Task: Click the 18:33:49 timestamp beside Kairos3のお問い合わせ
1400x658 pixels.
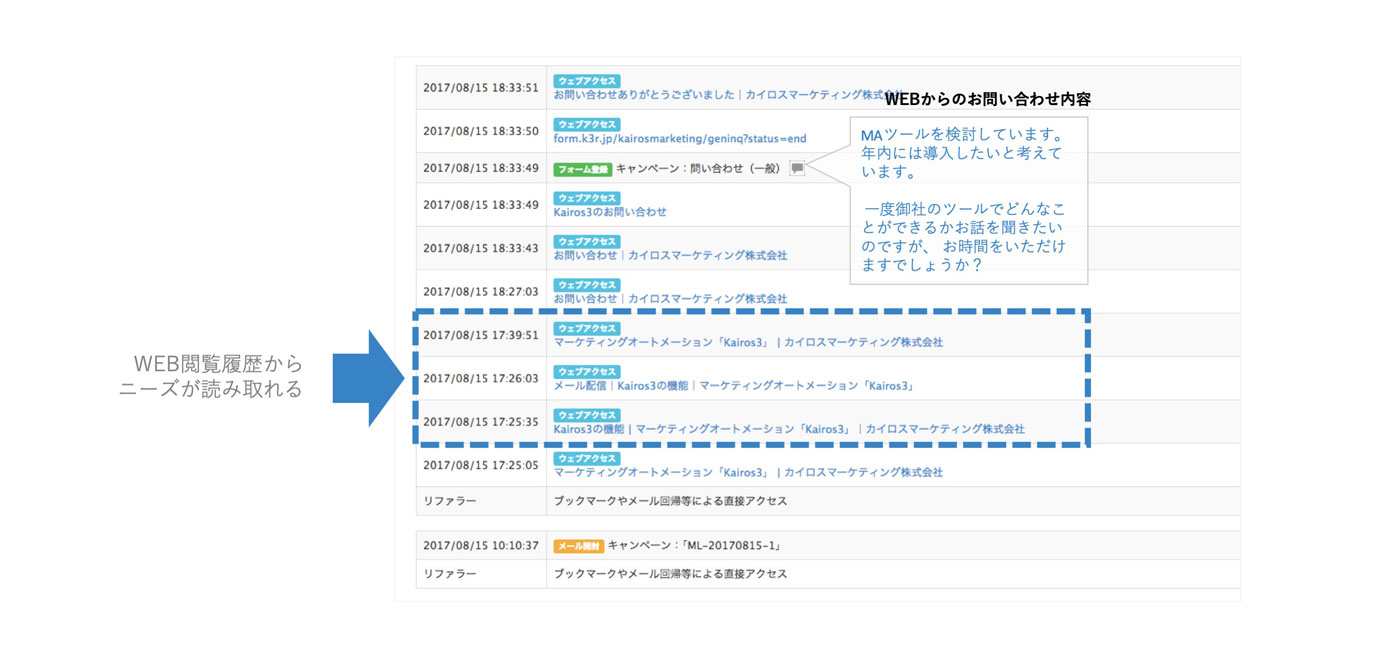Action: tap(481, 205)
